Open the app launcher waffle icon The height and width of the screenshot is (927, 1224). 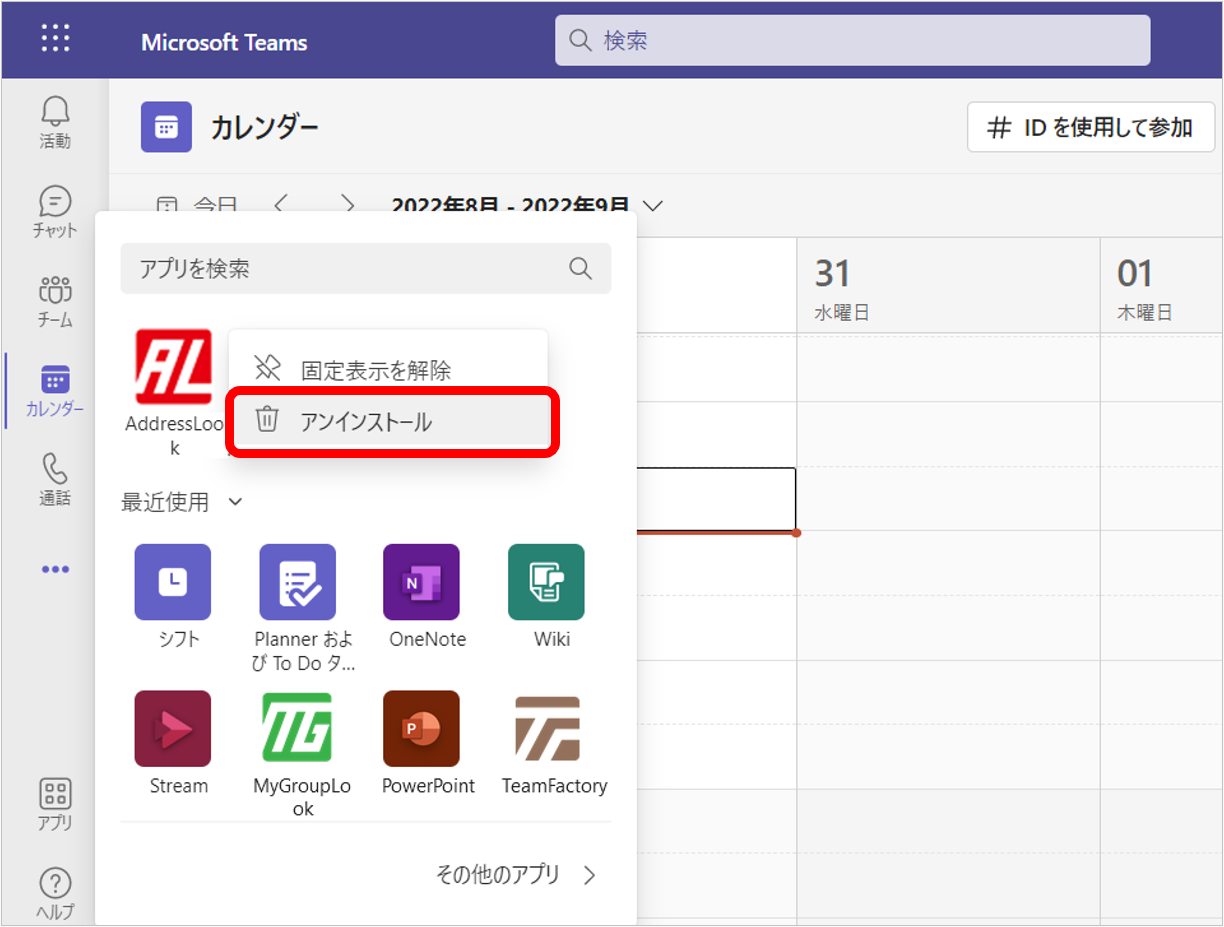click(x=55, y=39)
